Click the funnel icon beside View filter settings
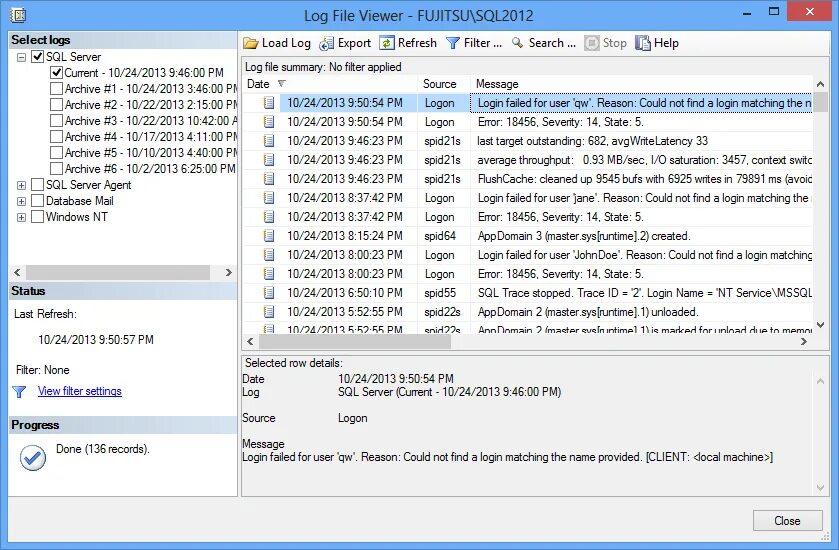This screenshot has width=839, height=550. point(19,392)
